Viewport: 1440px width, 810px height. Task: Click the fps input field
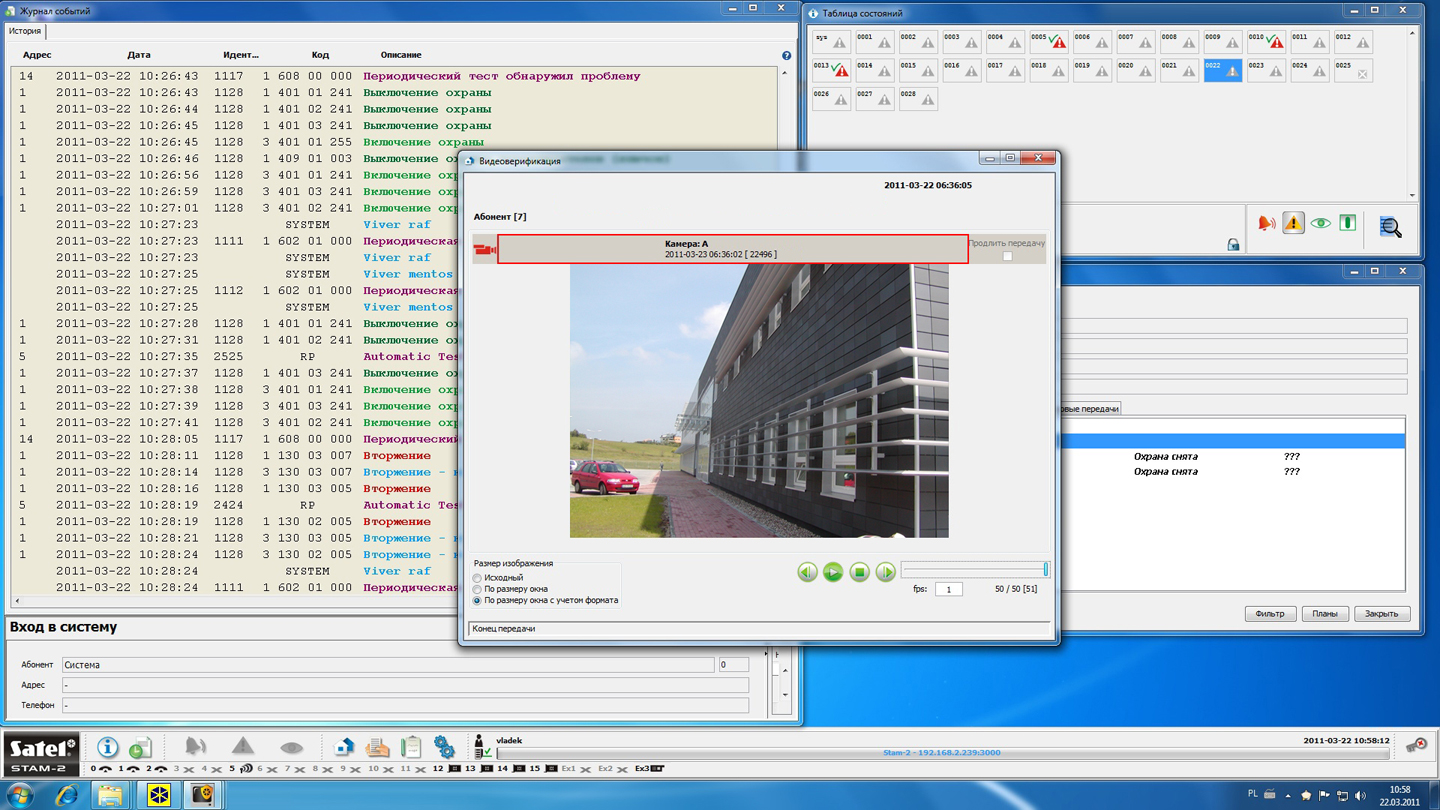[948, 589]
